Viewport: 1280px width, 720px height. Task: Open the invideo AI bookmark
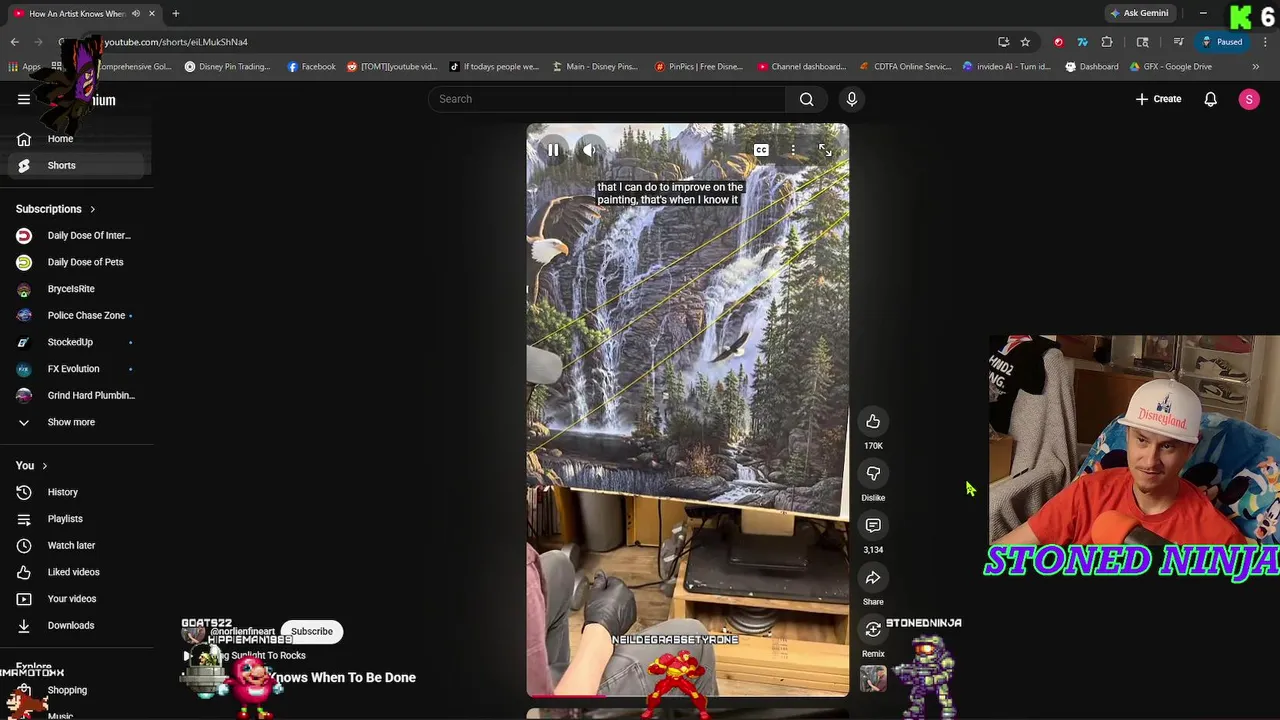coord(1007,67)
